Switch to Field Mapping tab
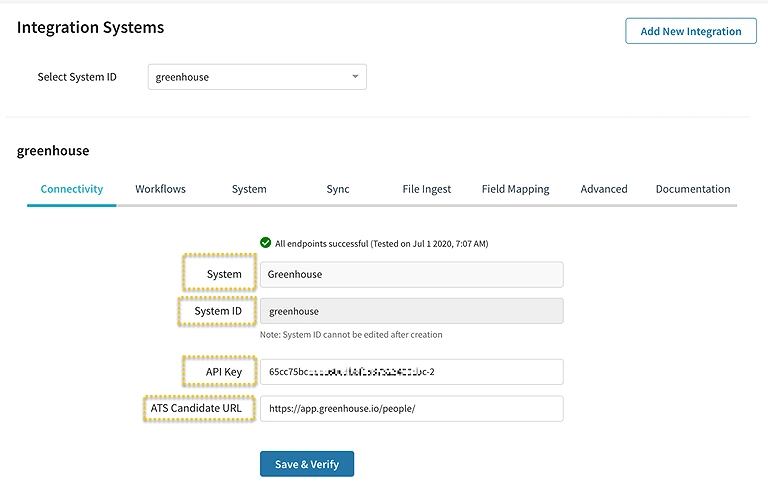The height and width of the screenshot is (490, 768). coord(515,189)
